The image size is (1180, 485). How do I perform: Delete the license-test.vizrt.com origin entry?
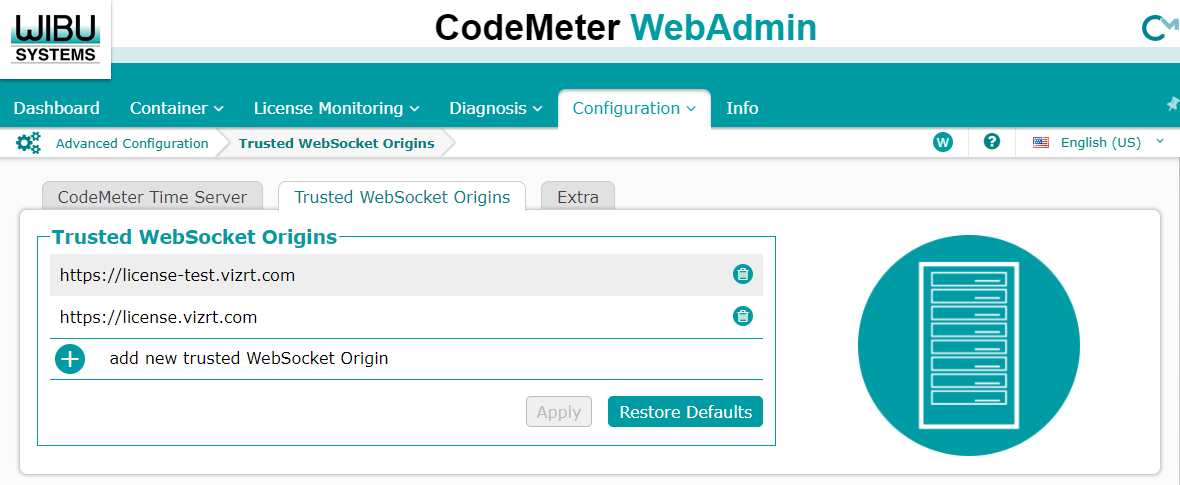(743, 274)
